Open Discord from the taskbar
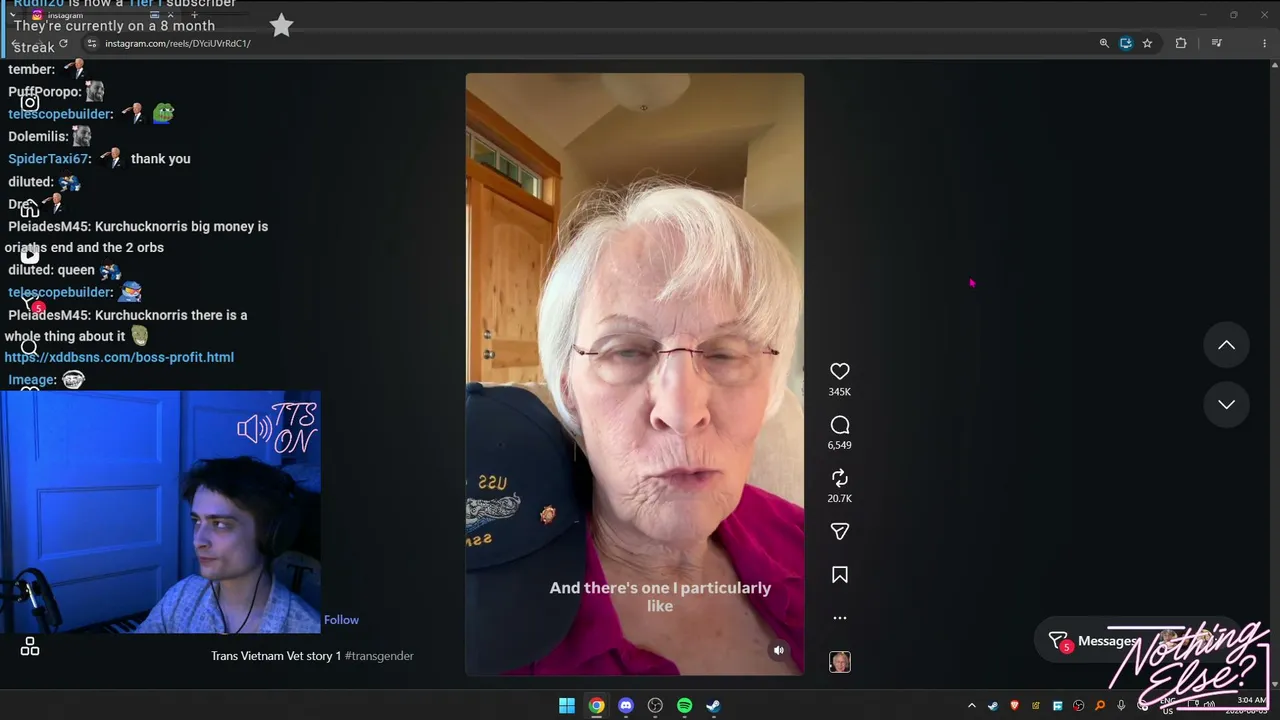 (x=626, y=706)
